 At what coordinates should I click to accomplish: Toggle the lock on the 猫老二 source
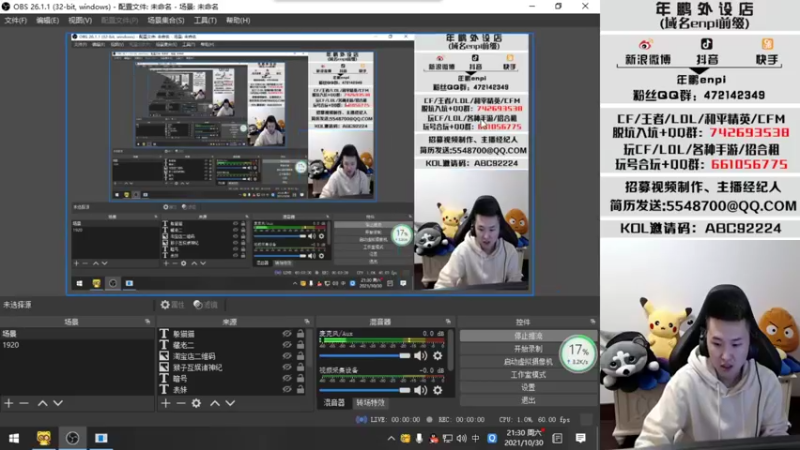click(x=301, y=345)
